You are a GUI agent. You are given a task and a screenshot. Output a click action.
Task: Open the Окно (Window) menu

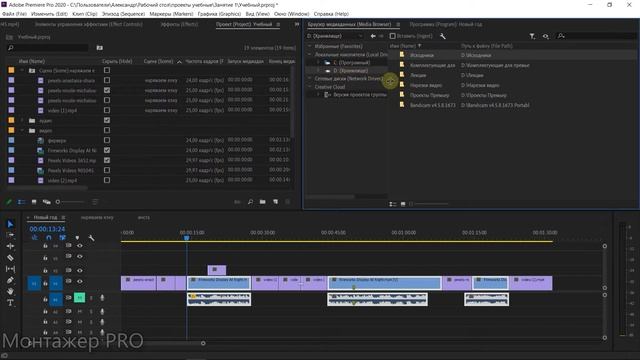click(291, 14)
